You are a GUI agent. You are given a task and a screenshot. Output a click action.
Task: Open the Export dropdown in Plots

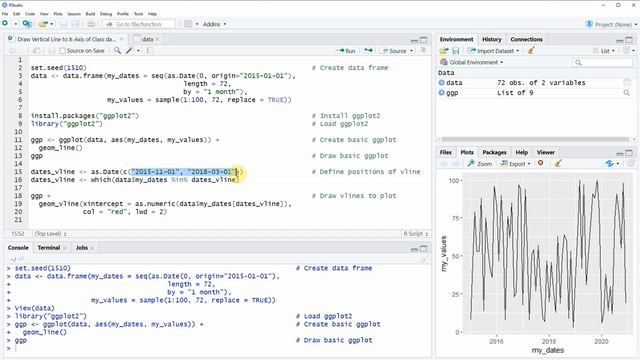point(529,163)
